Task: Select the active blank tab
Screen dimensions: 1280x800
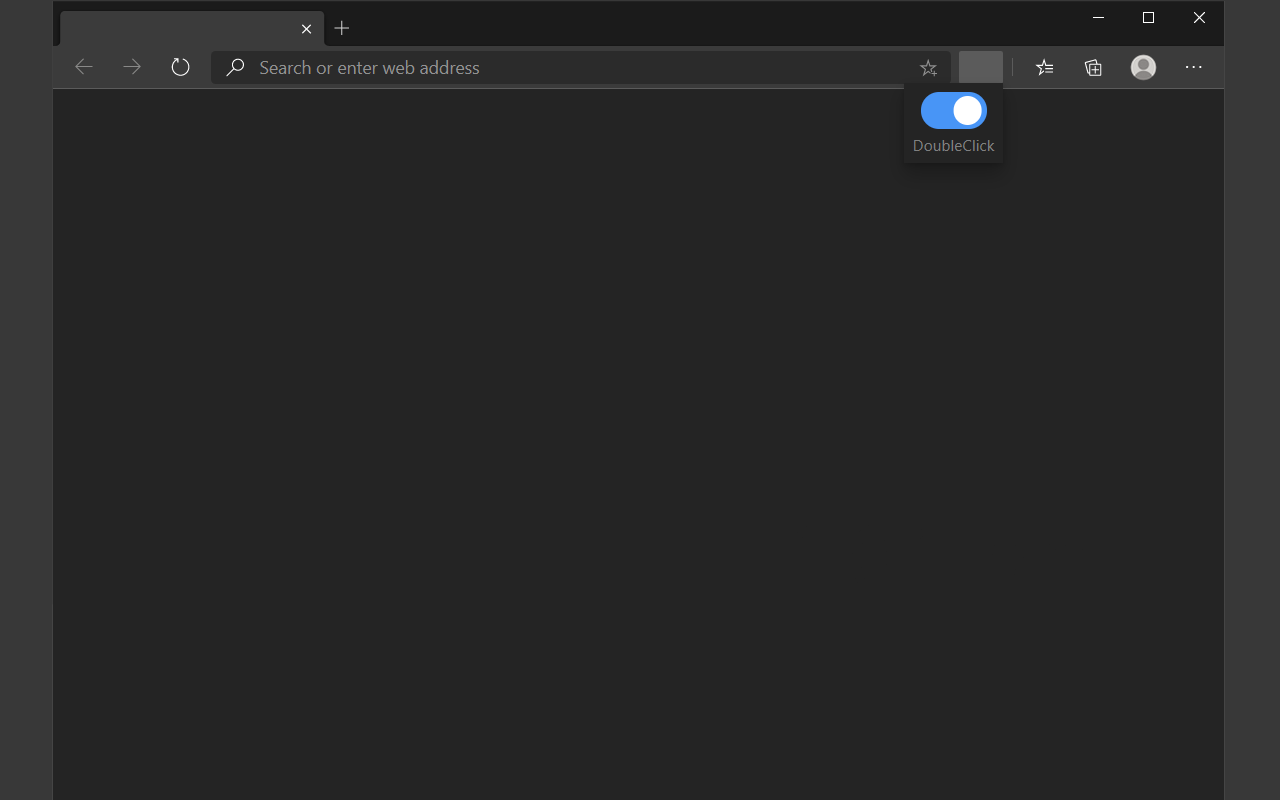Action: (192, 29)
